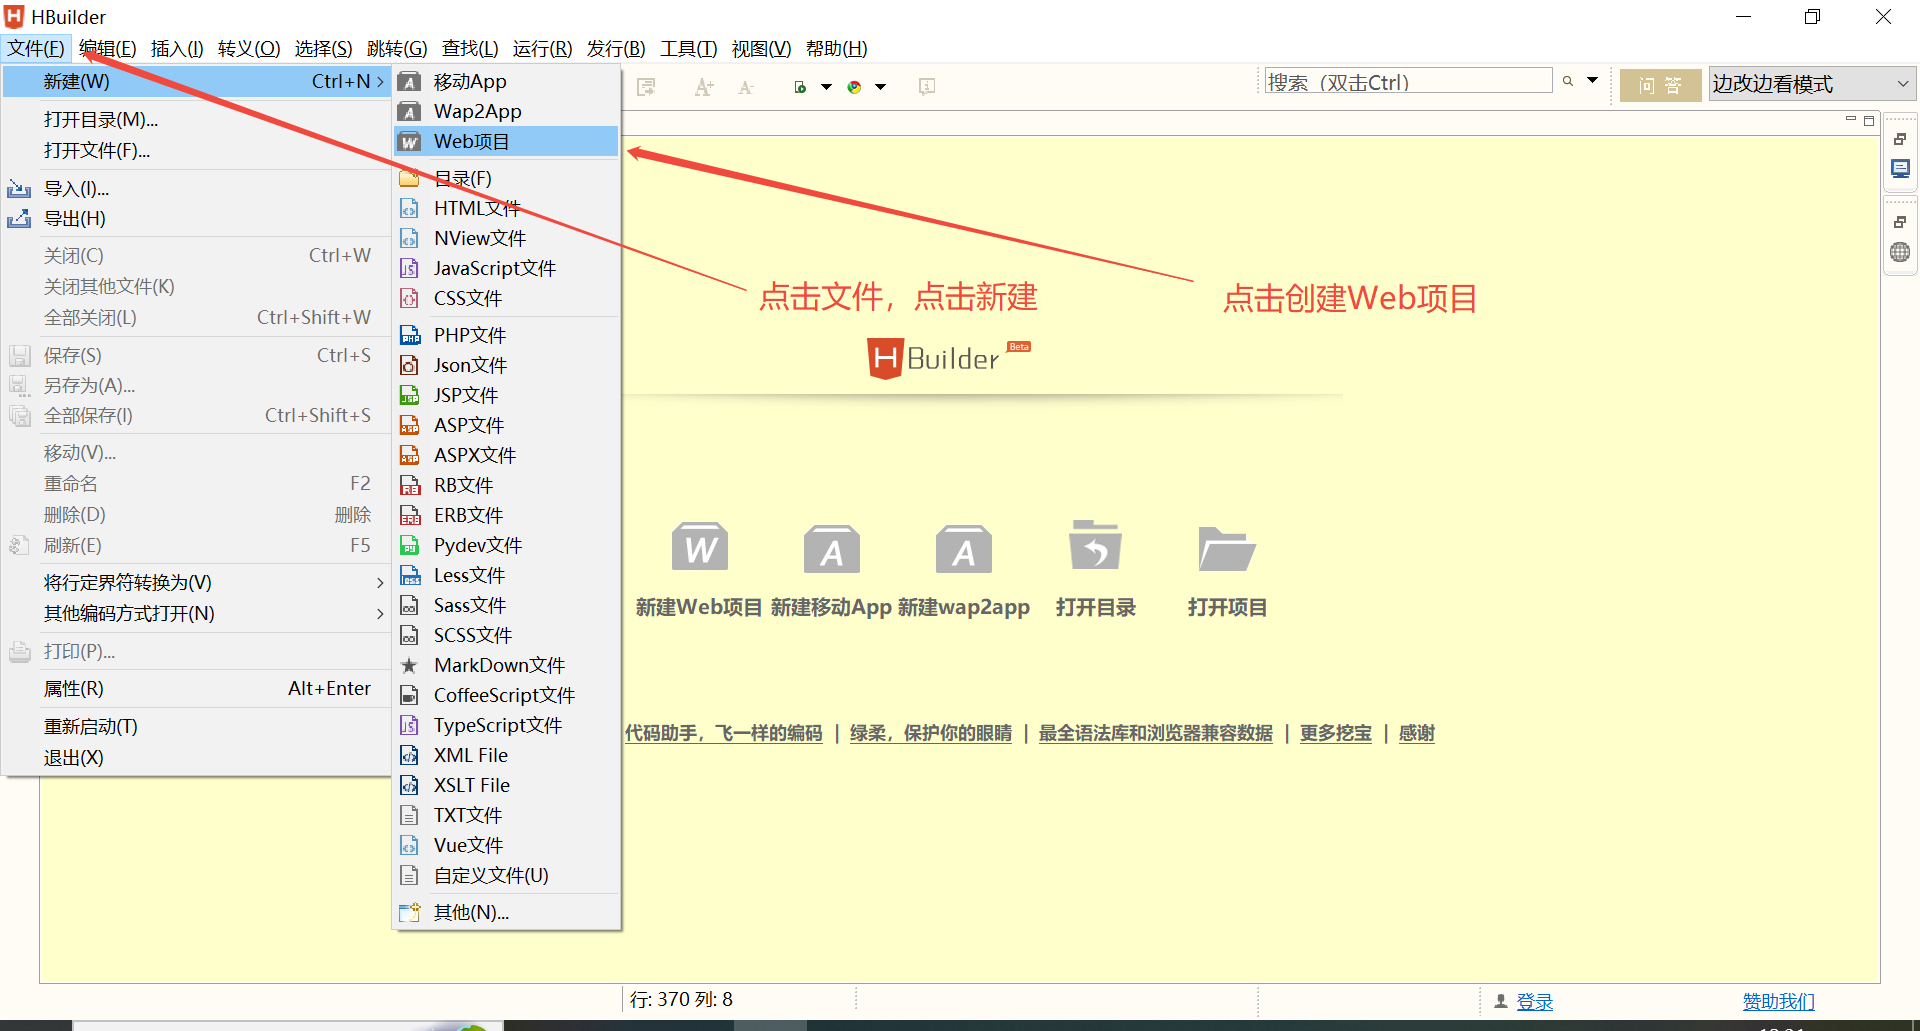Image resolution: width=1920 pixels, height=1031 pixels.
Task: Click the 新建移动App icon on welcome page
Action: pos(831,549)
